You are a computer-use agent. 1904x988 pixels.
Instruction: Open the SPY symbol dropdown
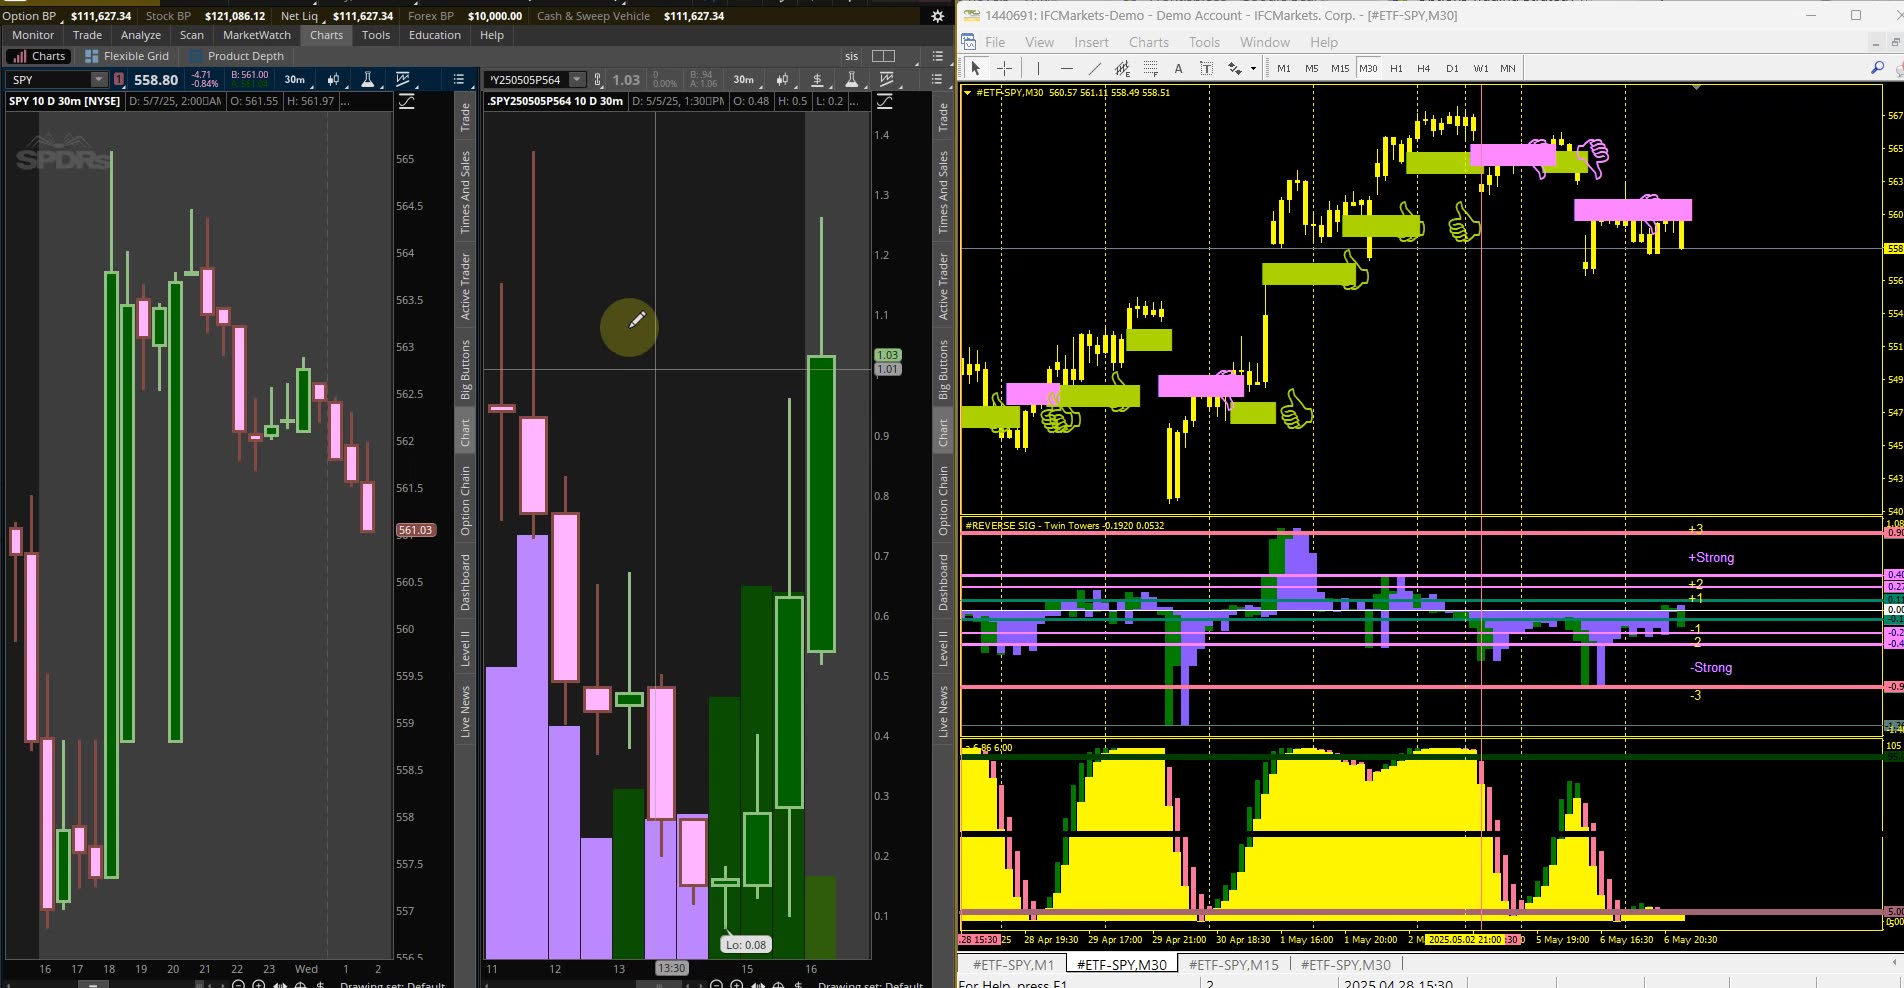98,79
